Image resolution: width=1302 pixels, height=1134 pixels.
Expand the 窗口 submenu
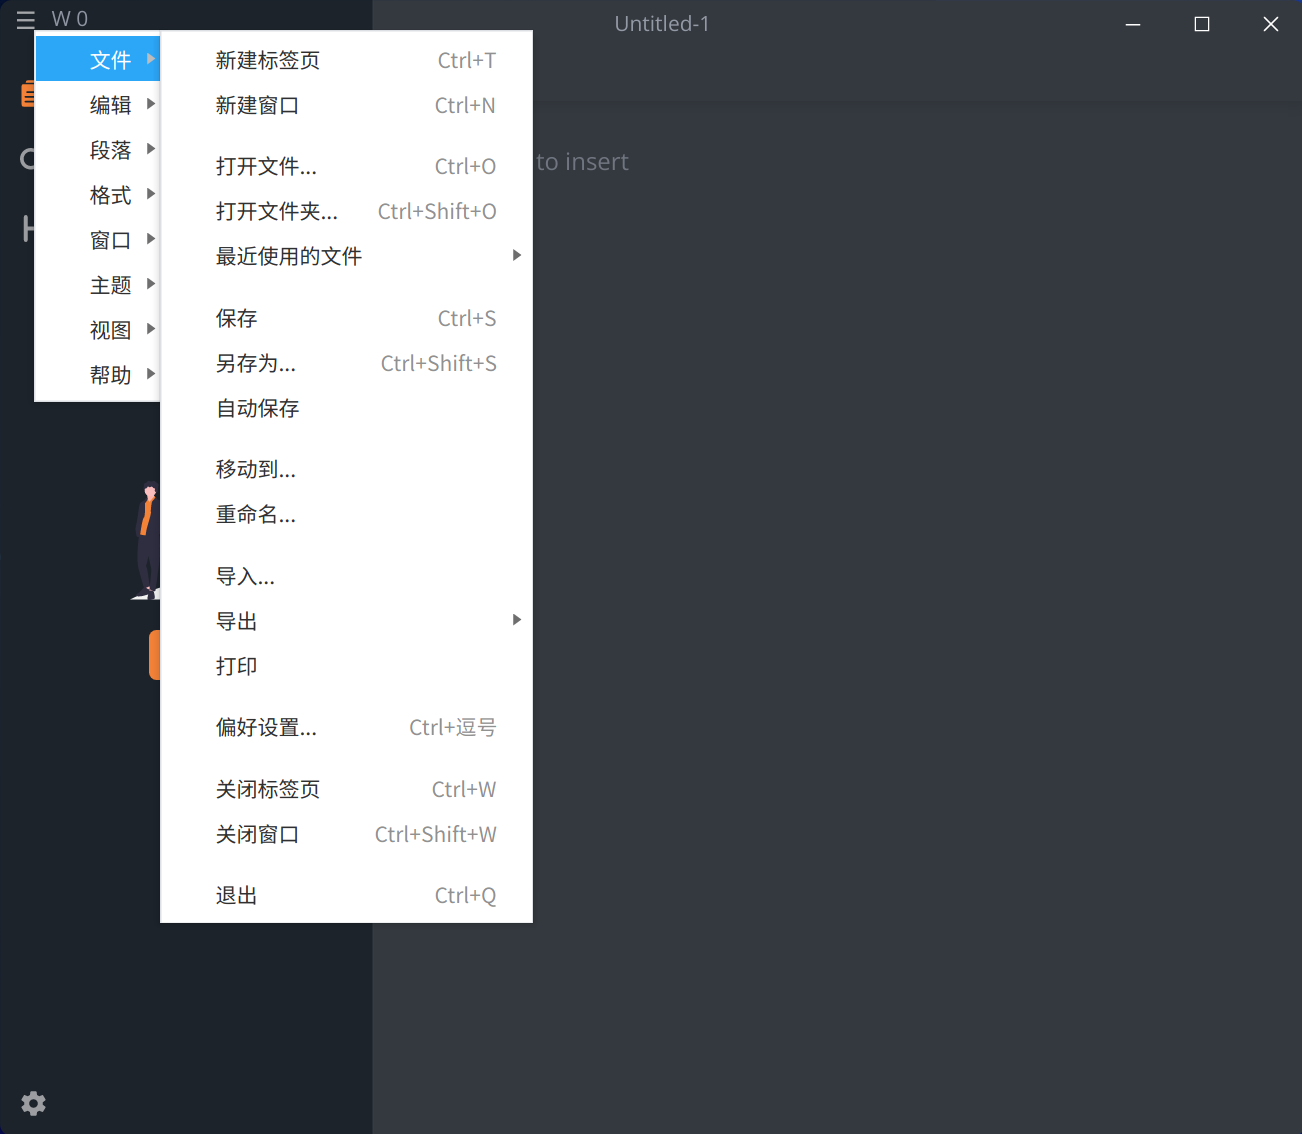coord(98,239)
